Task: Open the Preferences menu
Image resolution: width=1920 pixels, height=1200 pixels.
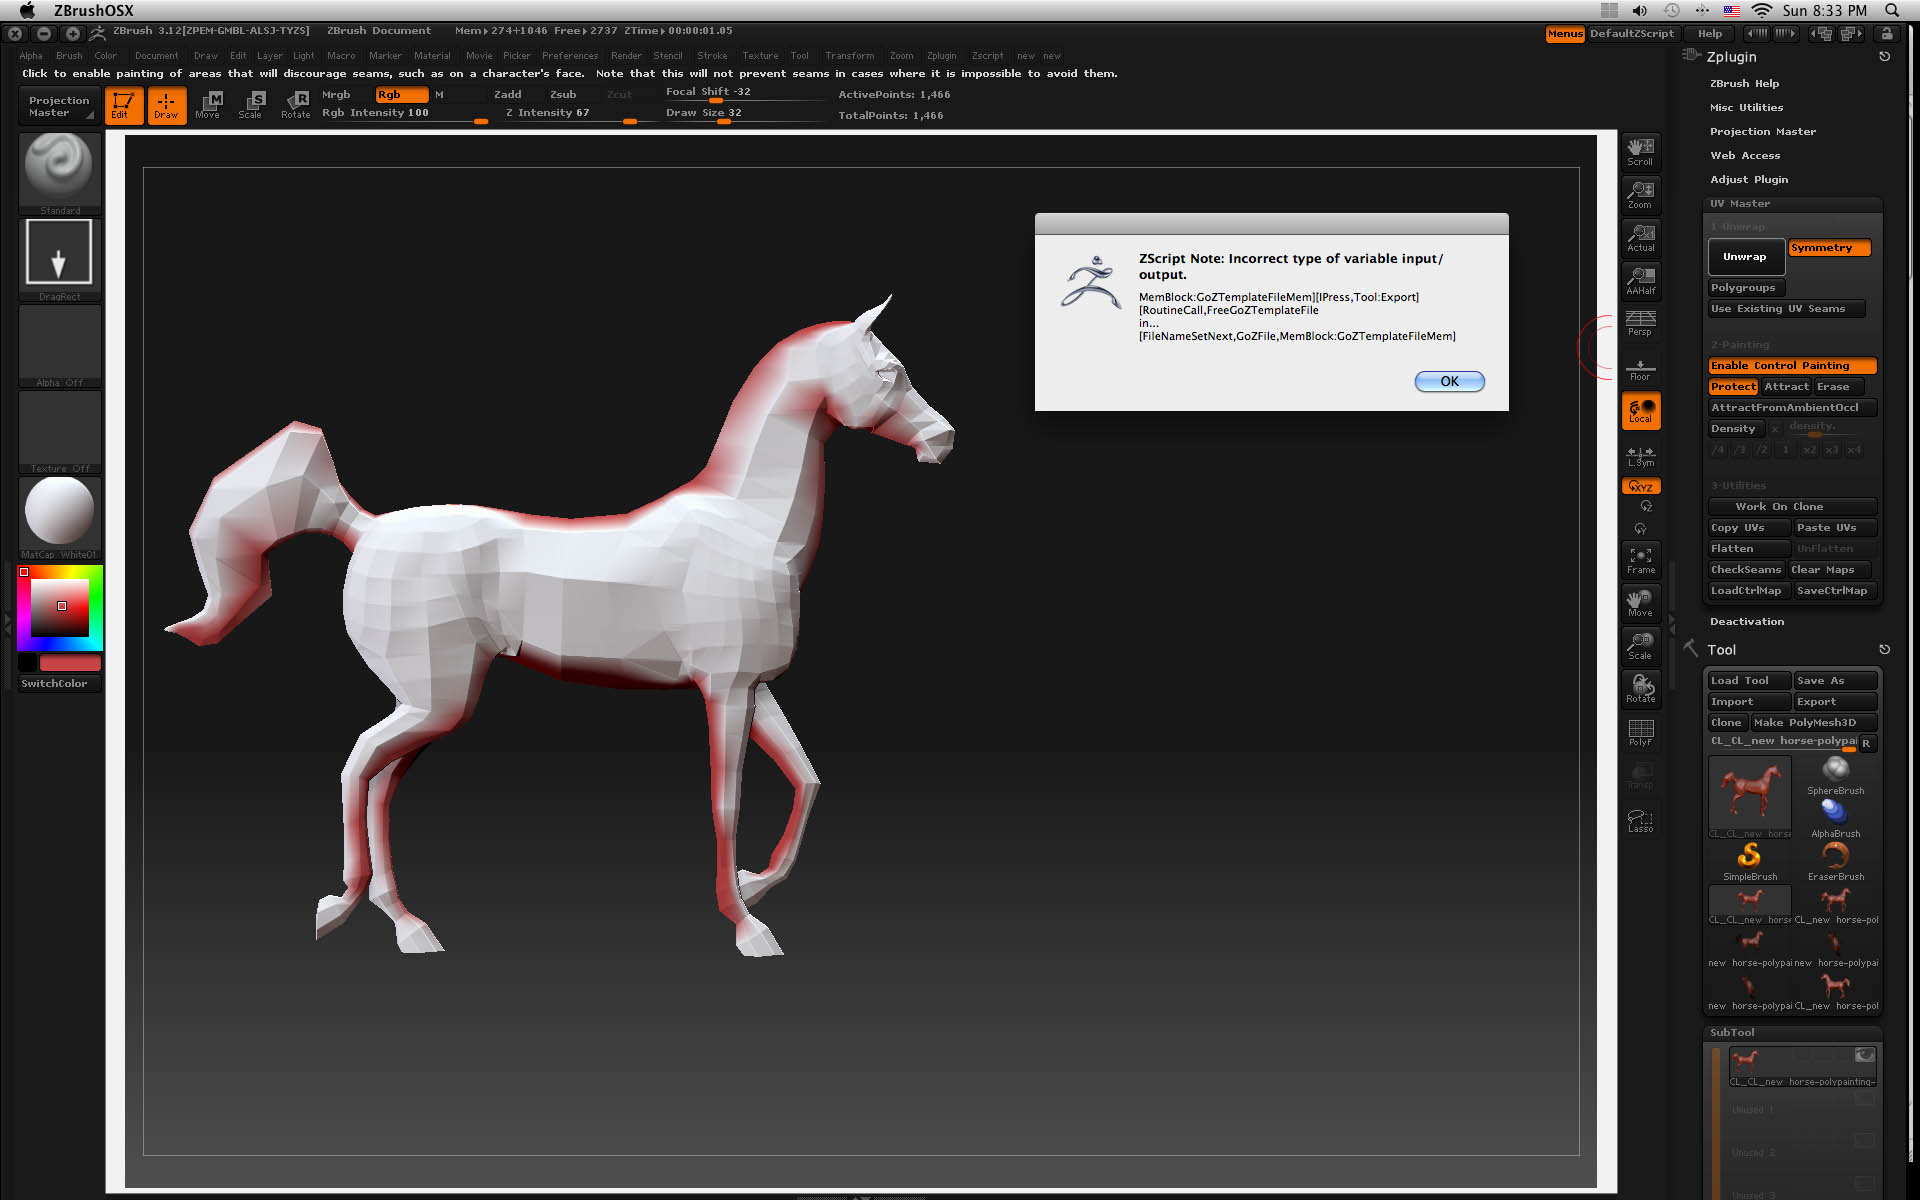Action: click(x=569, y=56)
